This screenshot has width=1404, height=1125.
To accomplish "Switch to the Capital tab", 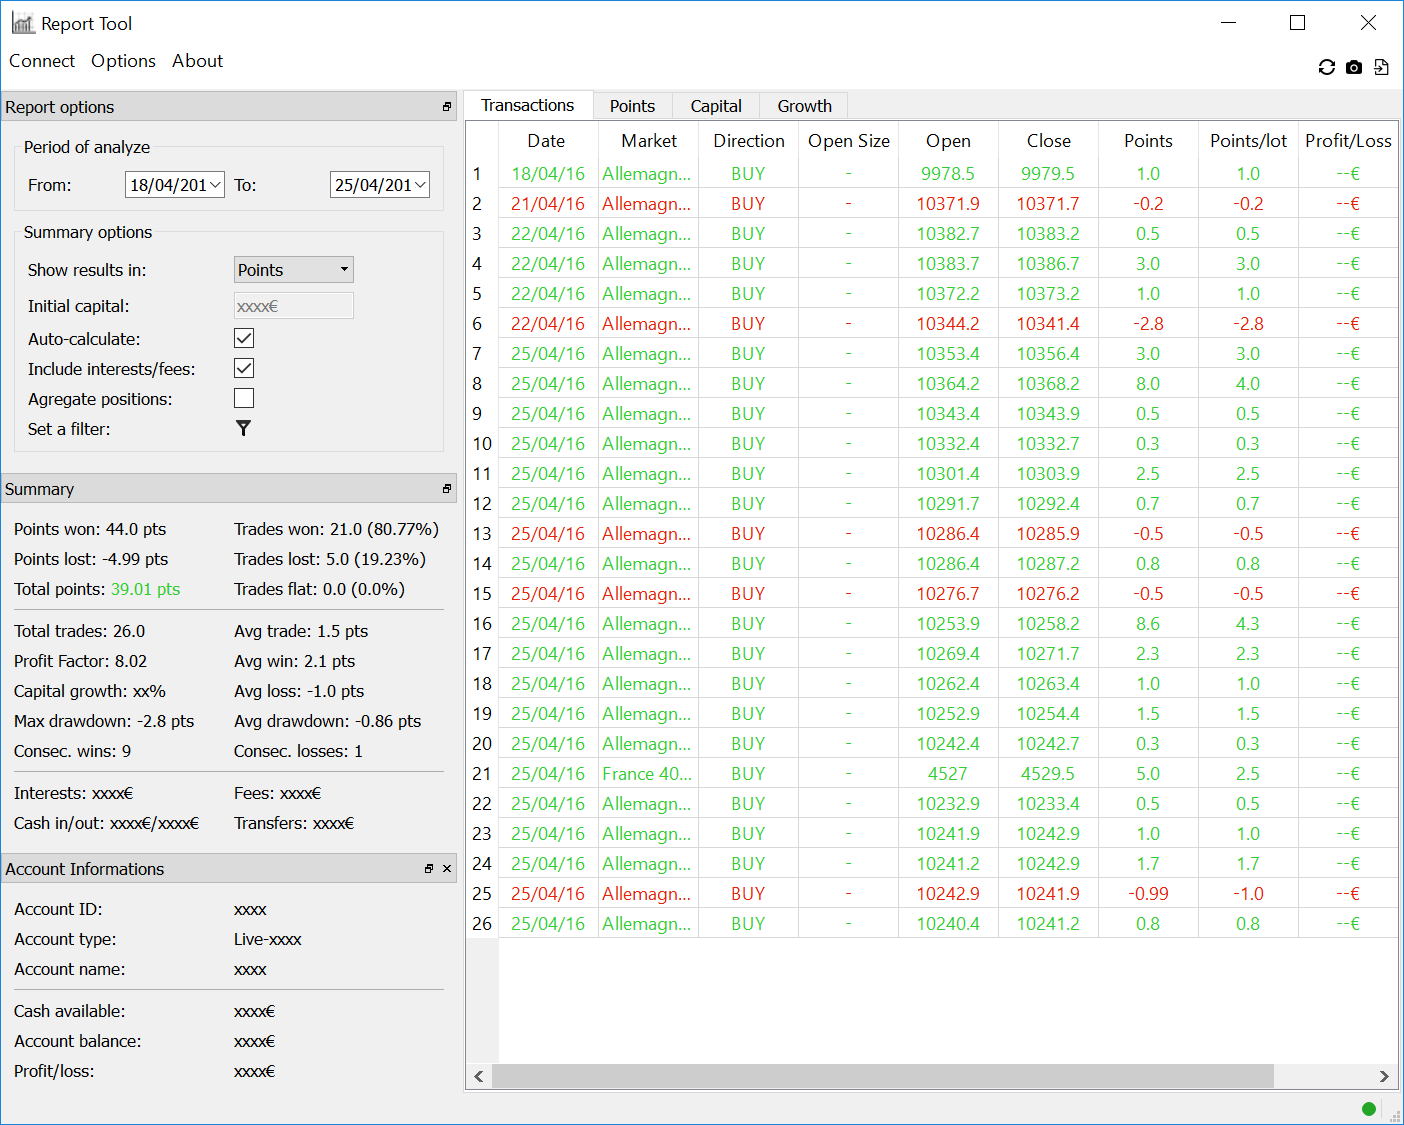I will click(x=716, y=106).
